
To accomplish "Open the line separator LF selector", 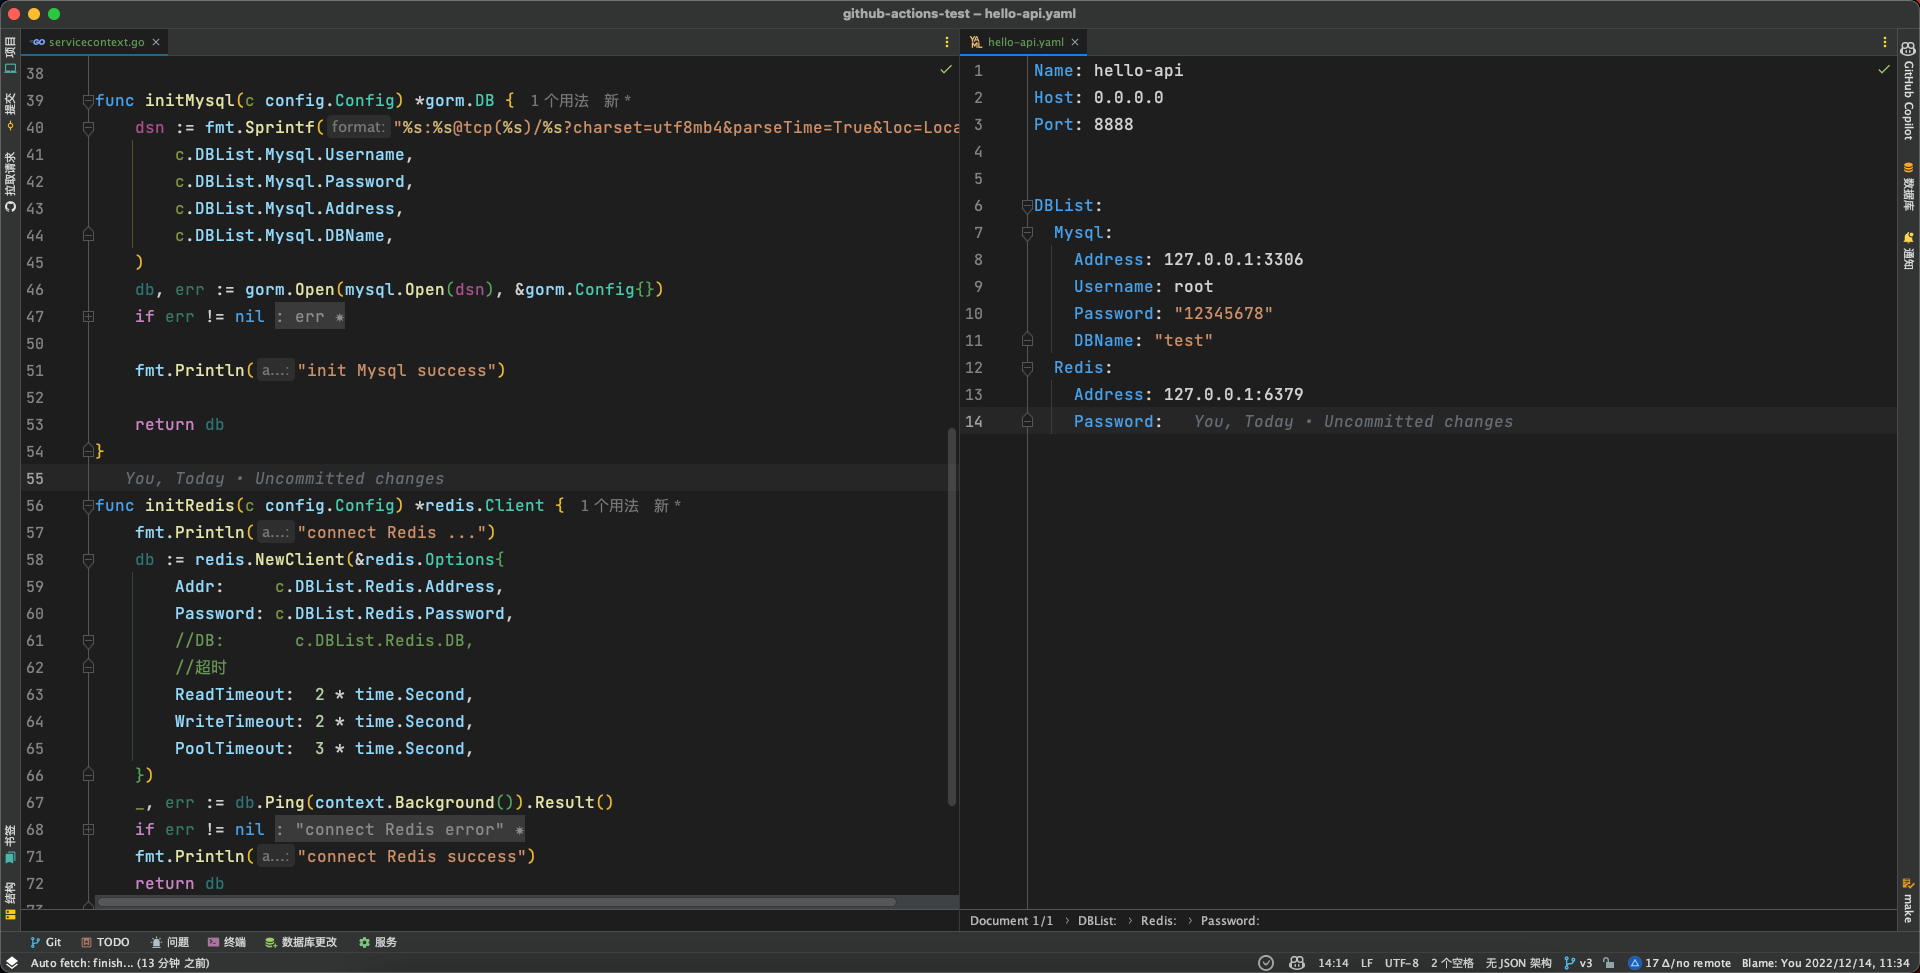I will (1367, 963).
